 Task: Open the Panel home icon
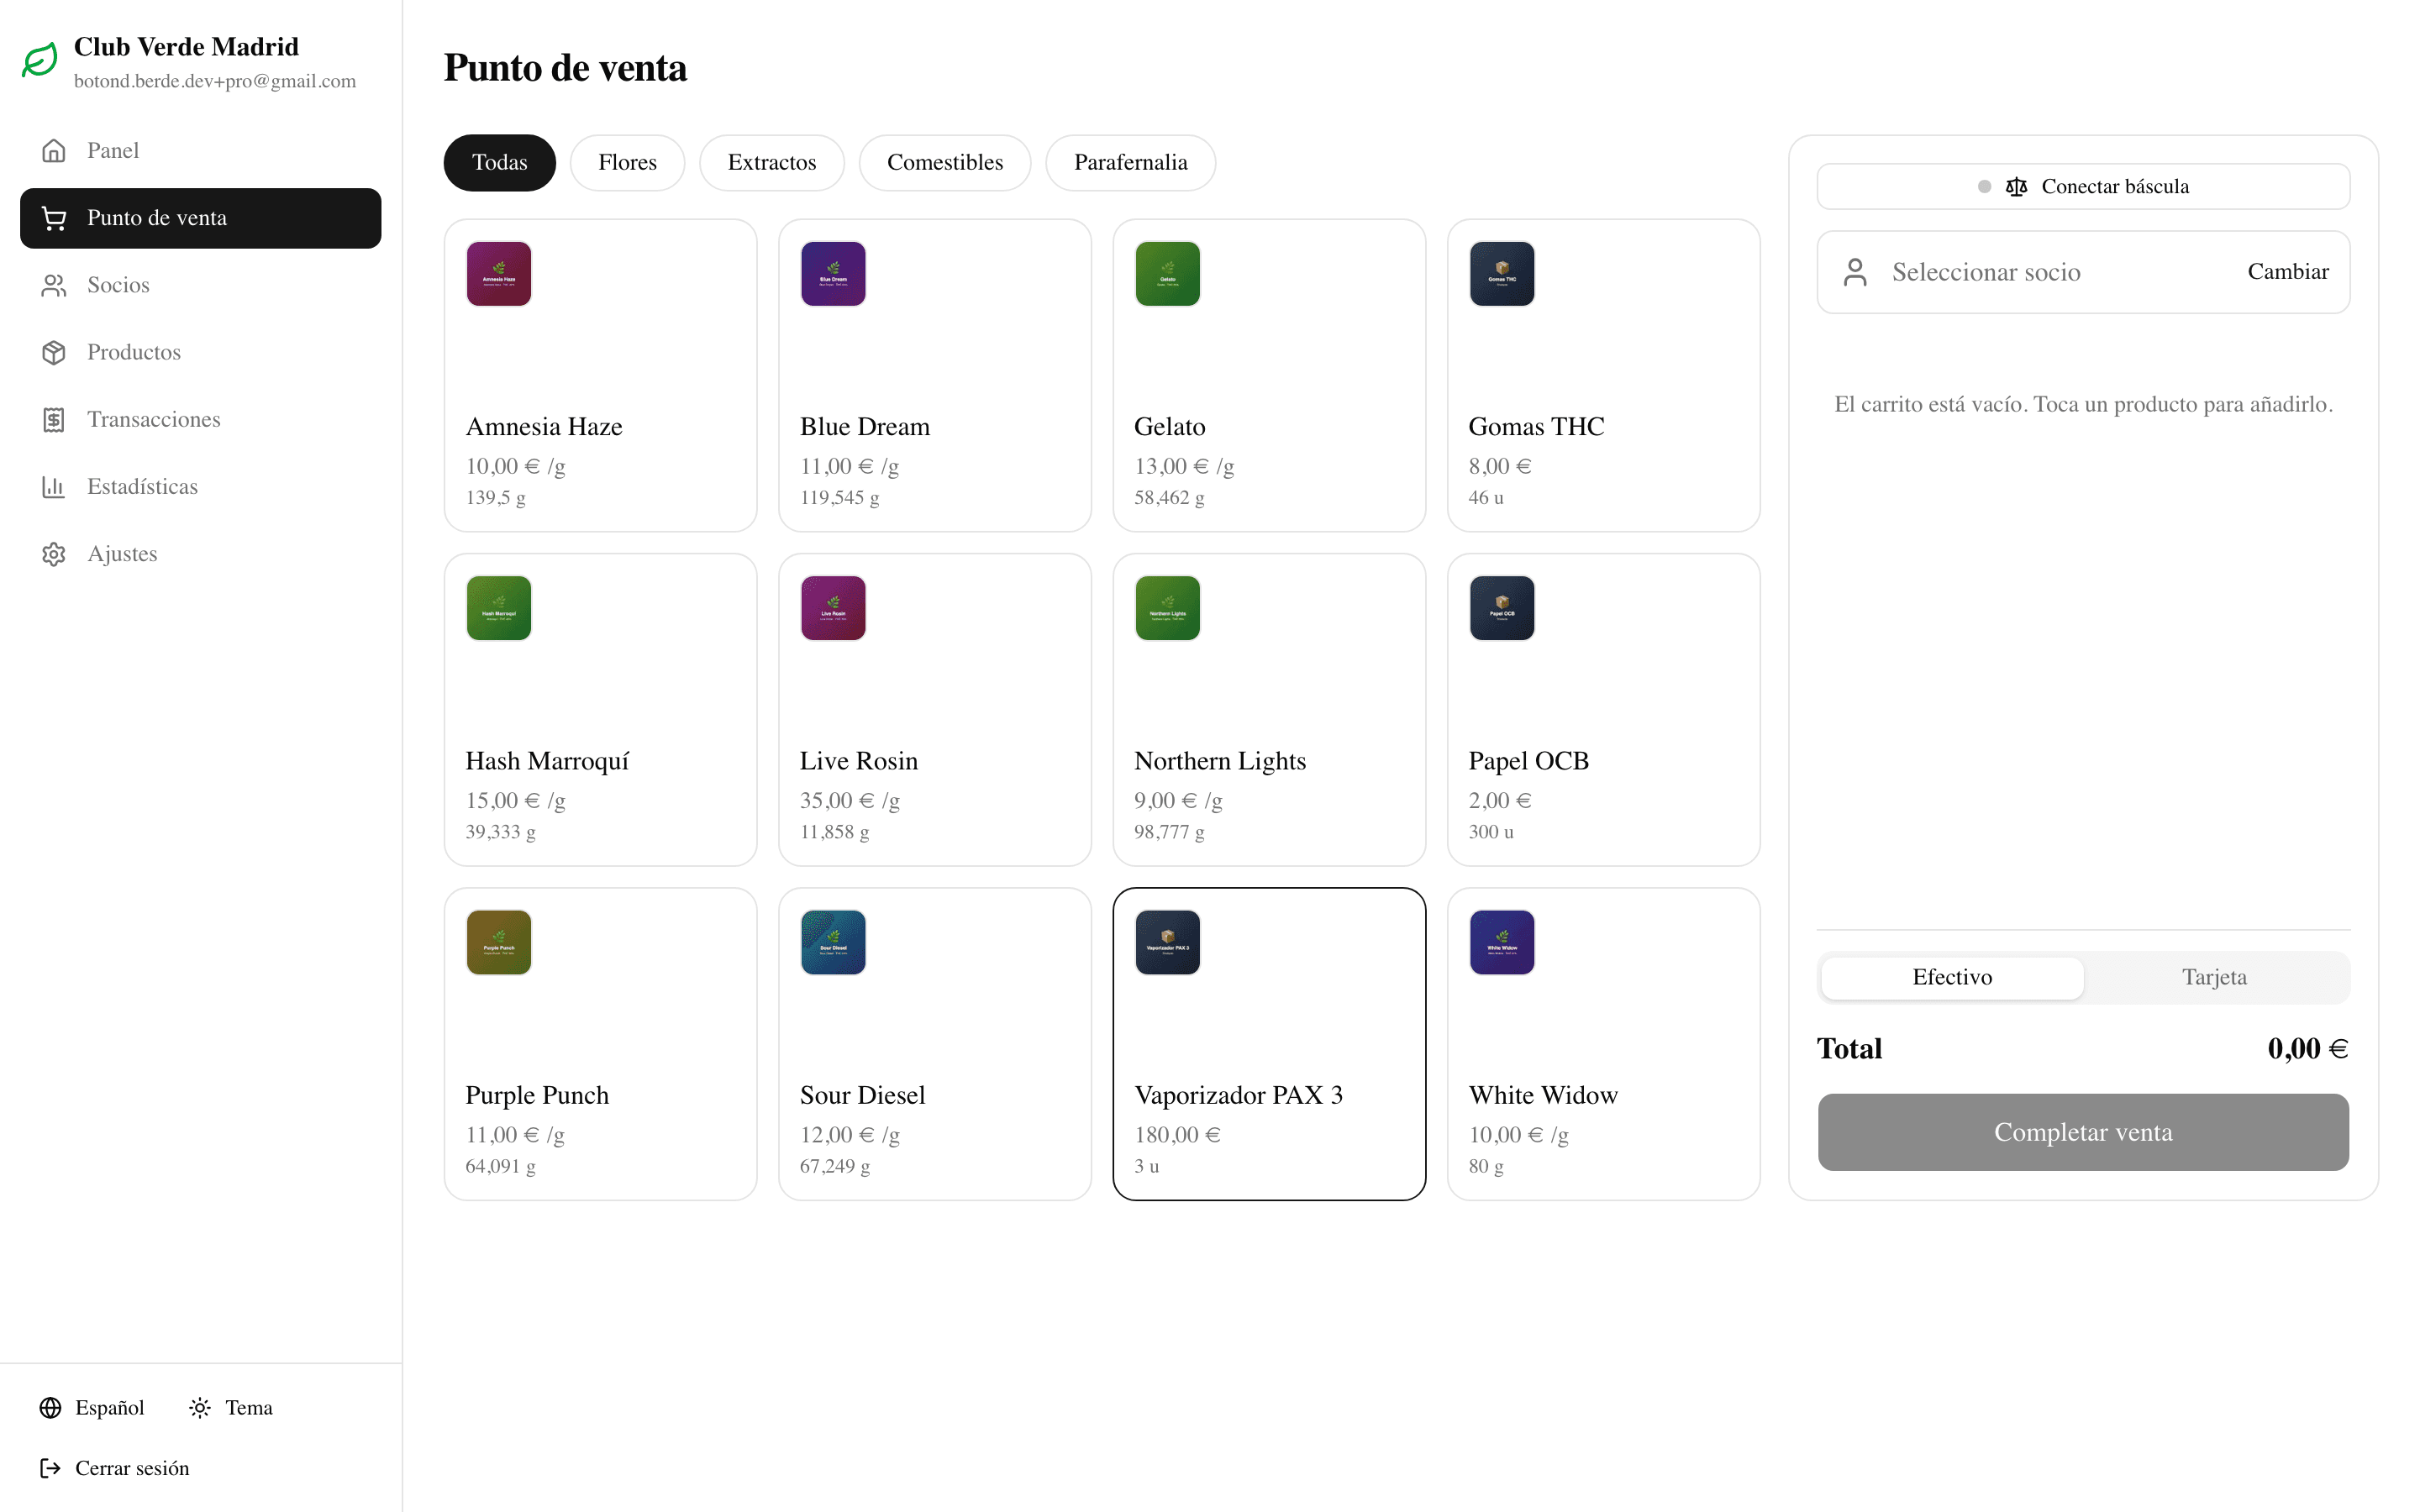[x=53, y=150]
